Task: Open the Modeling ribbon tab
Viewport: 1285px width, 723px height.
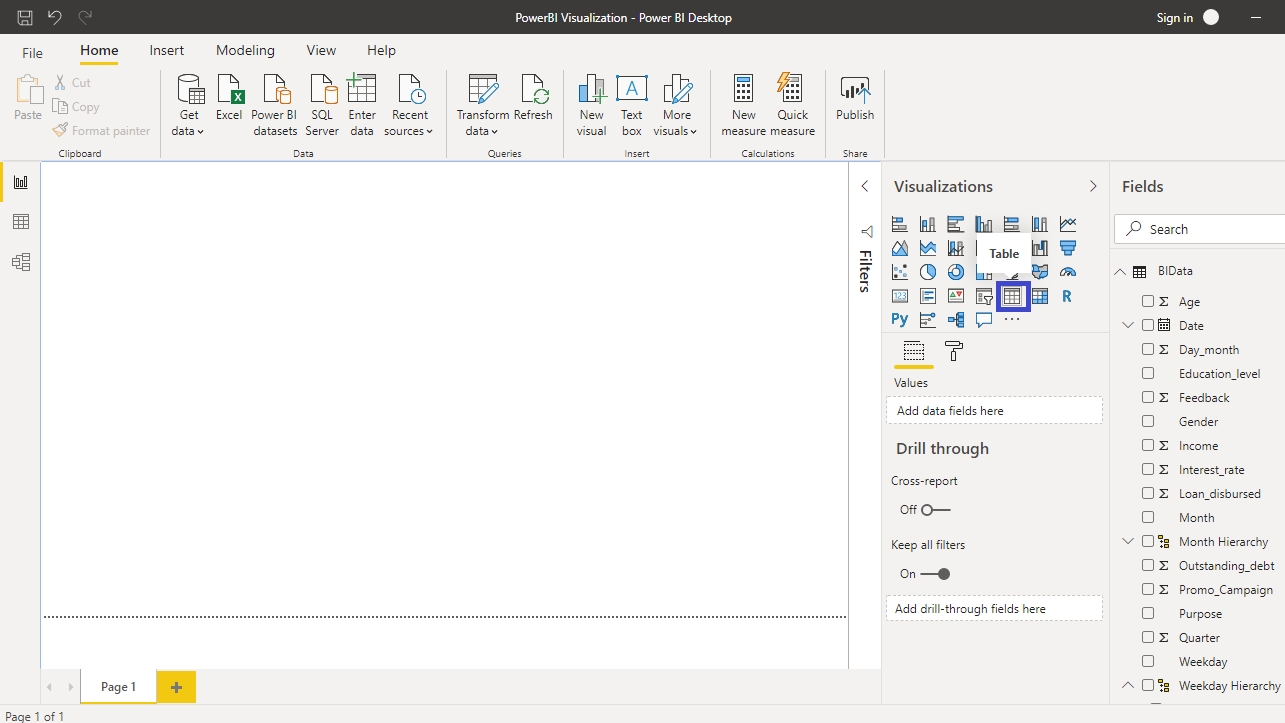Action: 245,50
